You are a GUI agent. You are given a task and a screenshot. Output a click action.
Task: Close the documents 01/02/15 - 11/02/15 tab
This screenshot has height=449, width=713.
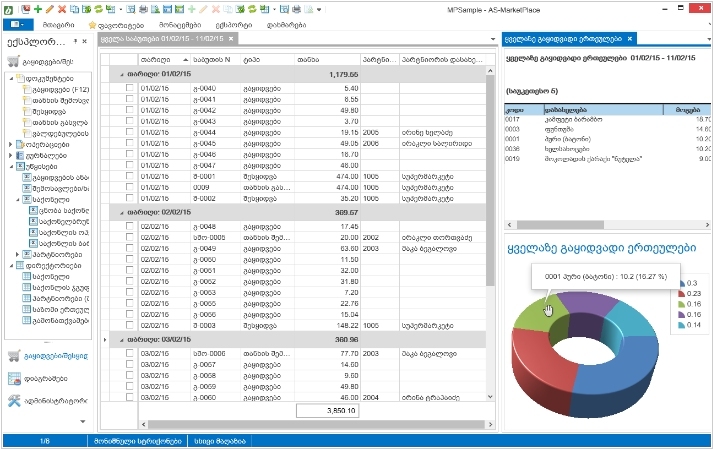[232, 39]
